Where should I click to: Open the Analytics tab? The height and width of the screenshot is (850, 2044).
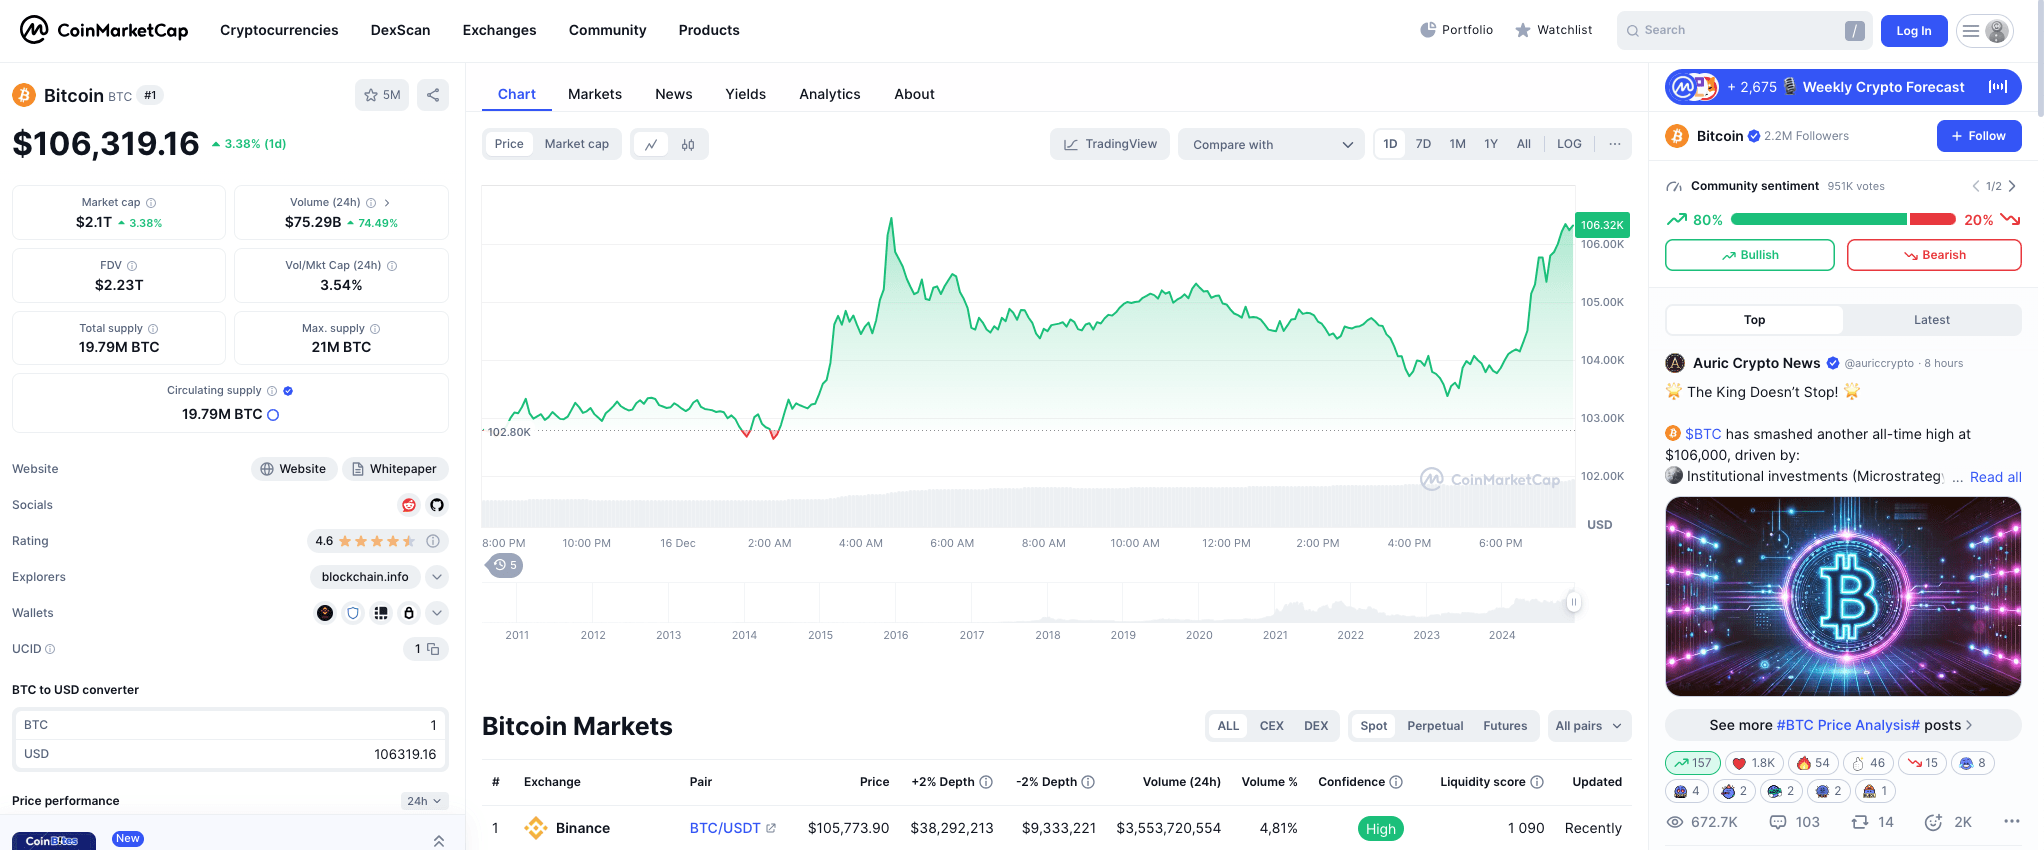coord(830,94)
